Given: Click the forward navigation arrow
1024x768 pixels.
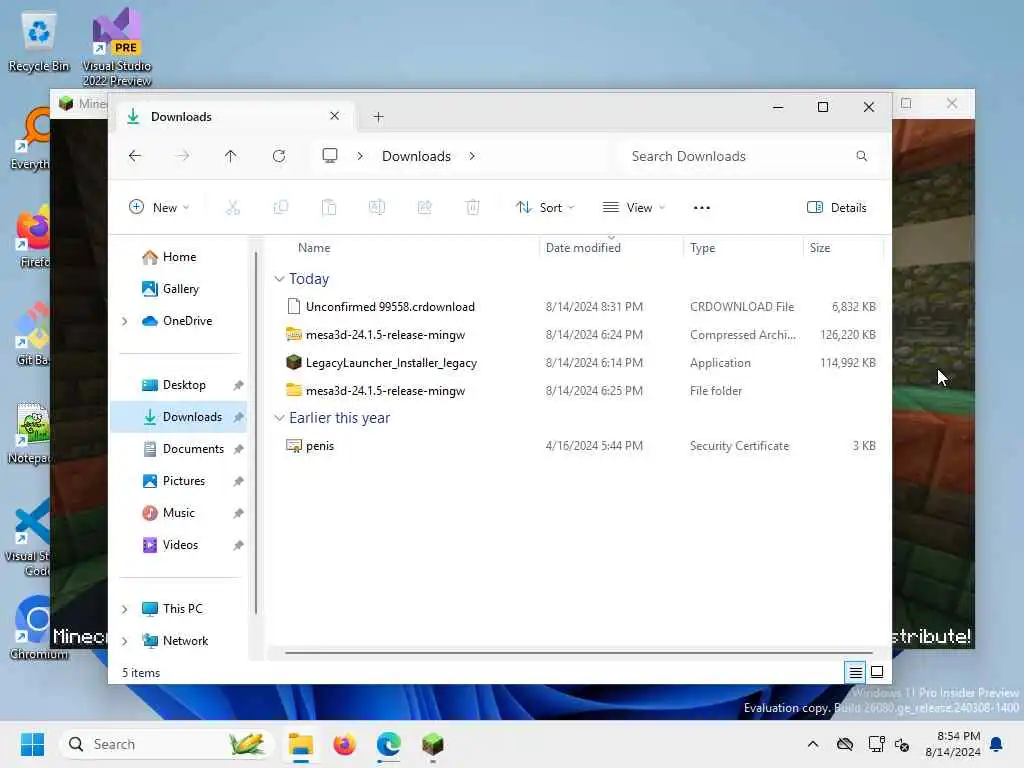Looking at the screenshot, I should tap(184, 156).
